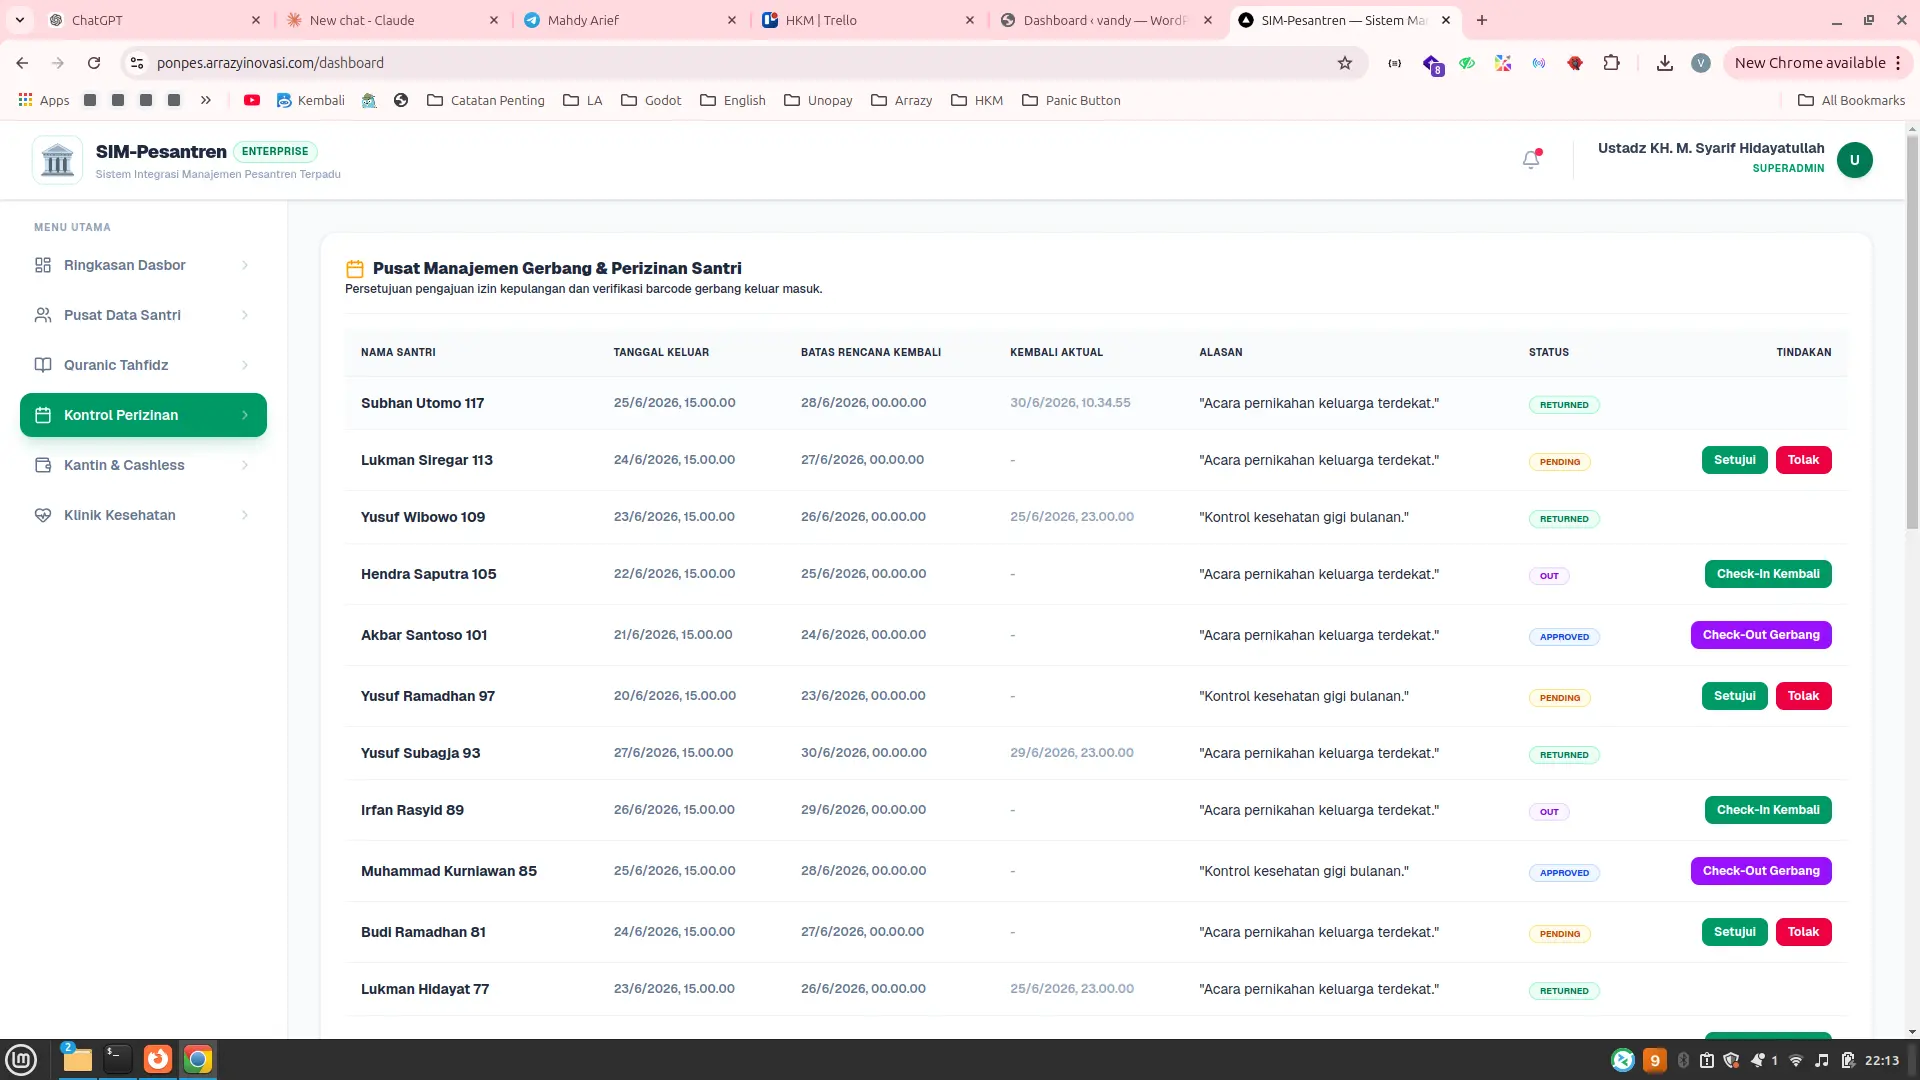This screenshot has height=1080, width=1920.
Task: Open the Catatan Penting bookmark folder
Action: click(x=486, y=100)
